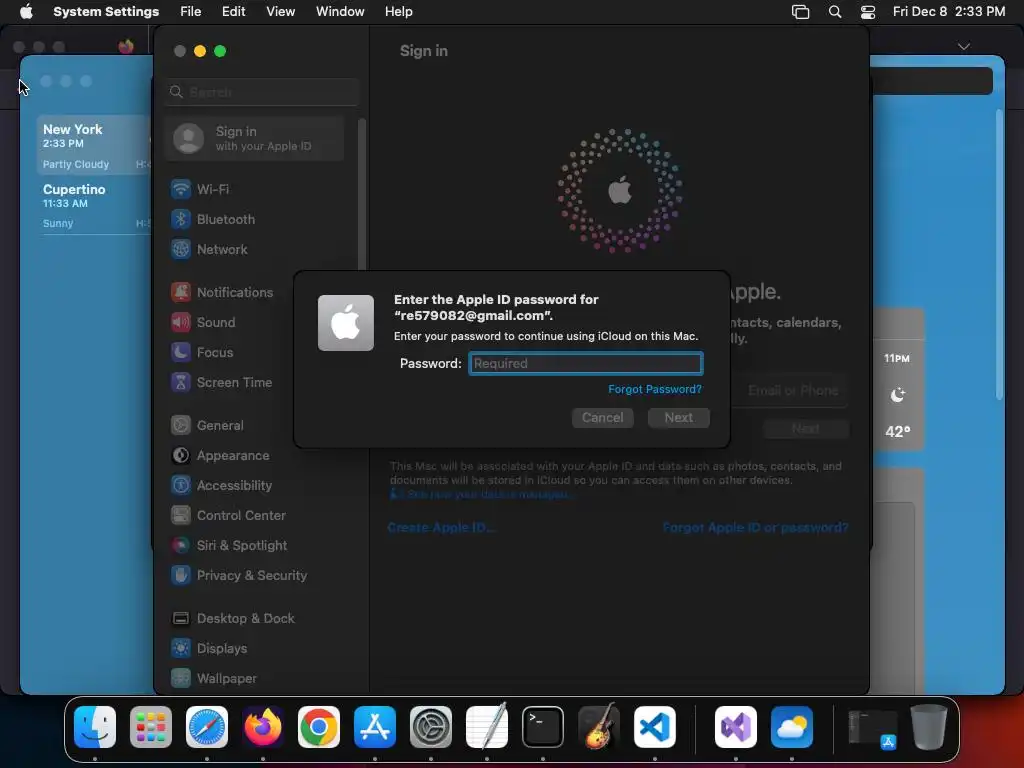Screen dimensions: 1024x768
Task: Open Notifications settings in sidebar
Action: (x=222, y=293)
